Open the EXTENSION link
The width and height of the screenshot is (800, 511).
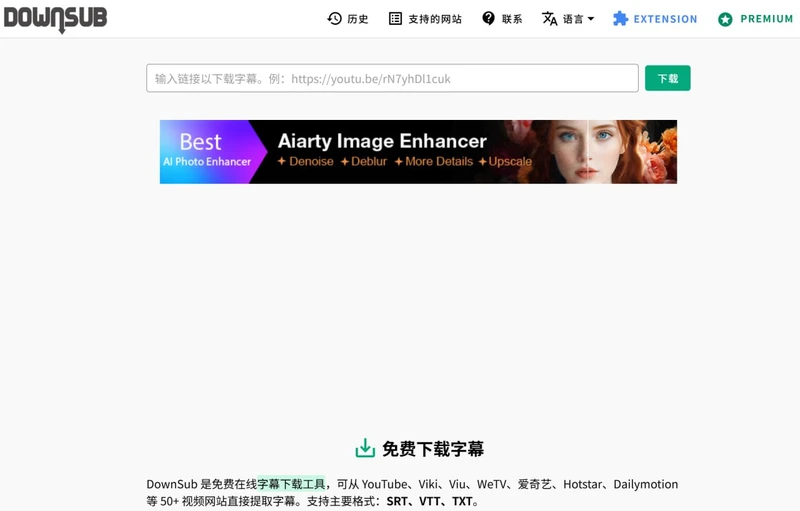tap(665, 19)
